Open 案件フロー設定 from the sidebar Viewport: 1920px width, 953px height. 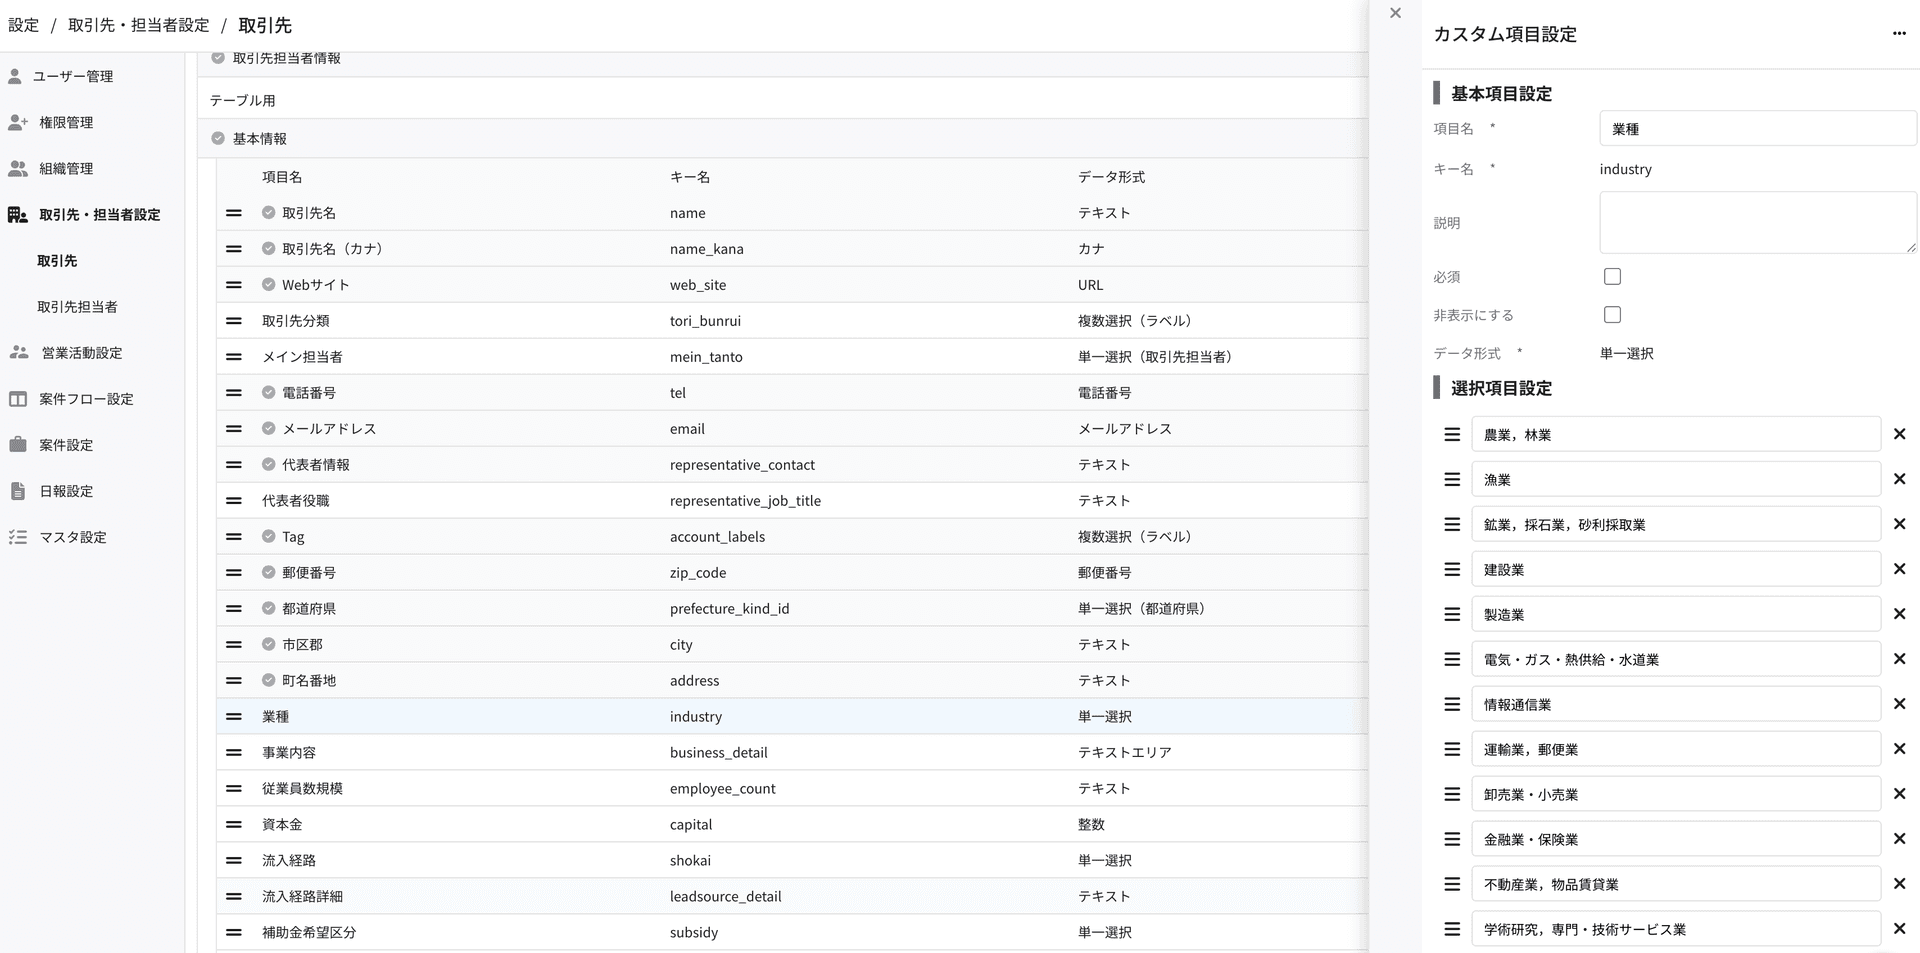click(x=83, y=398)
